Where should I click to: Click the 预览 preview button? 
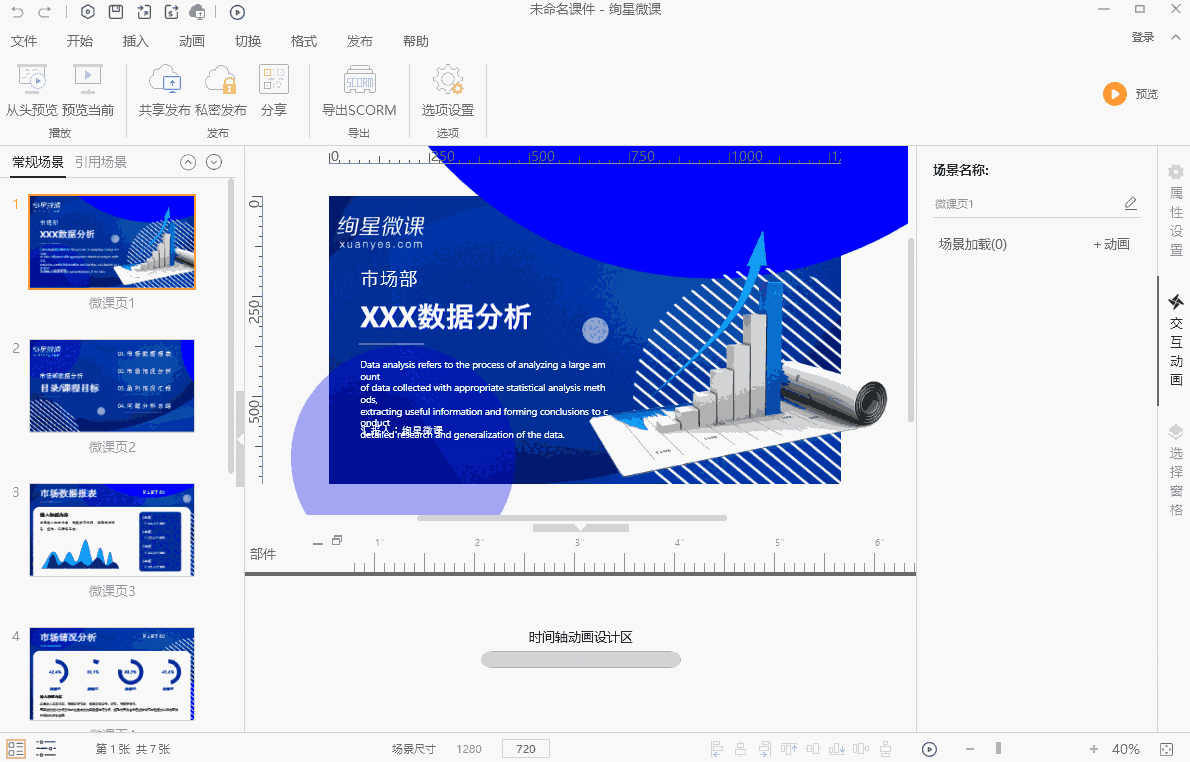tap(1131, 93)
